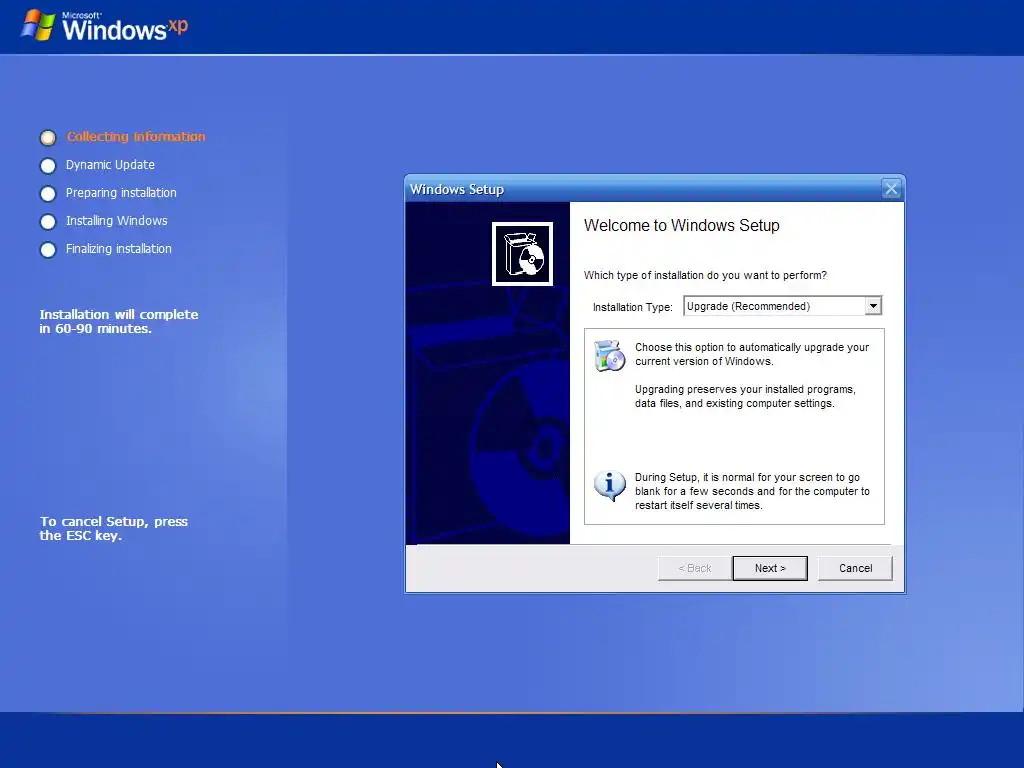Click the Dynamic Update step bullet
This screenshot has width=1024, height=768.
click(x=48, y=165)
